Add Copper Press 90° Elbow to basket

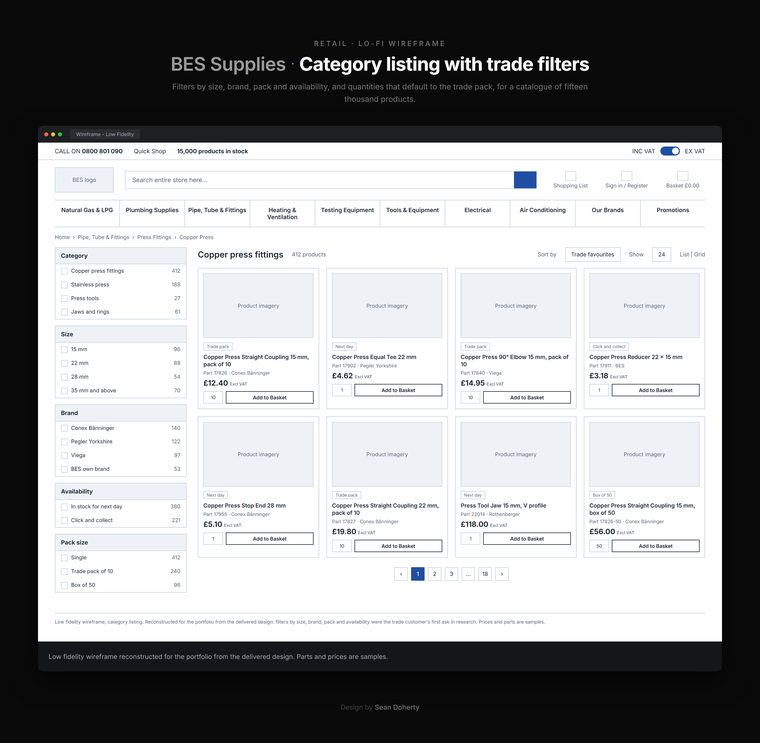coord(527,397)
